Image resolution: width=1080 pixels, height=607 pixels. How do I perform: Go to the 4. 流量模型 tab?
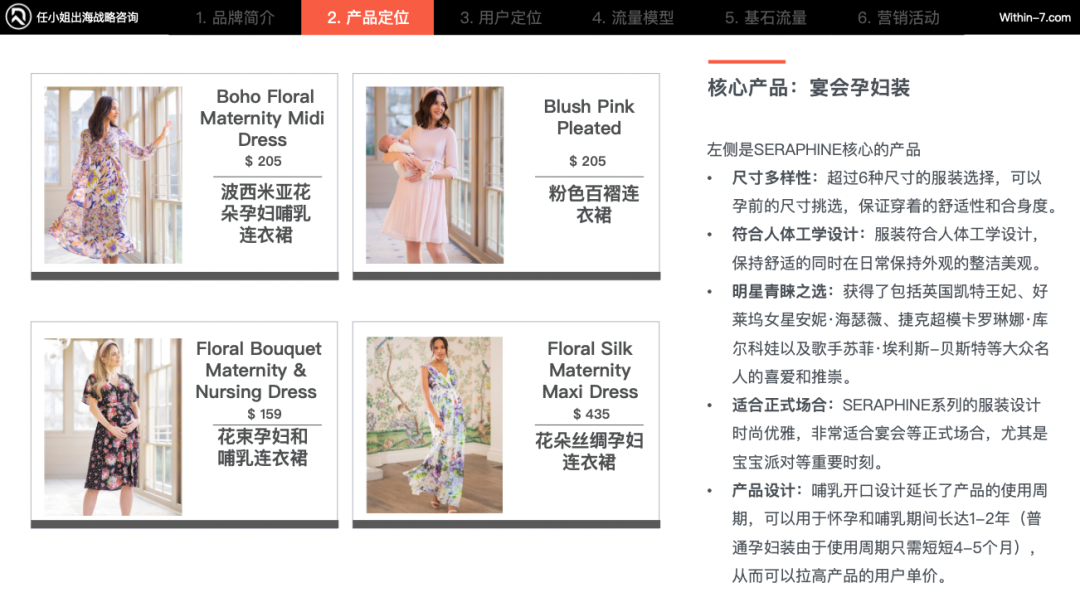click(633, 17)
